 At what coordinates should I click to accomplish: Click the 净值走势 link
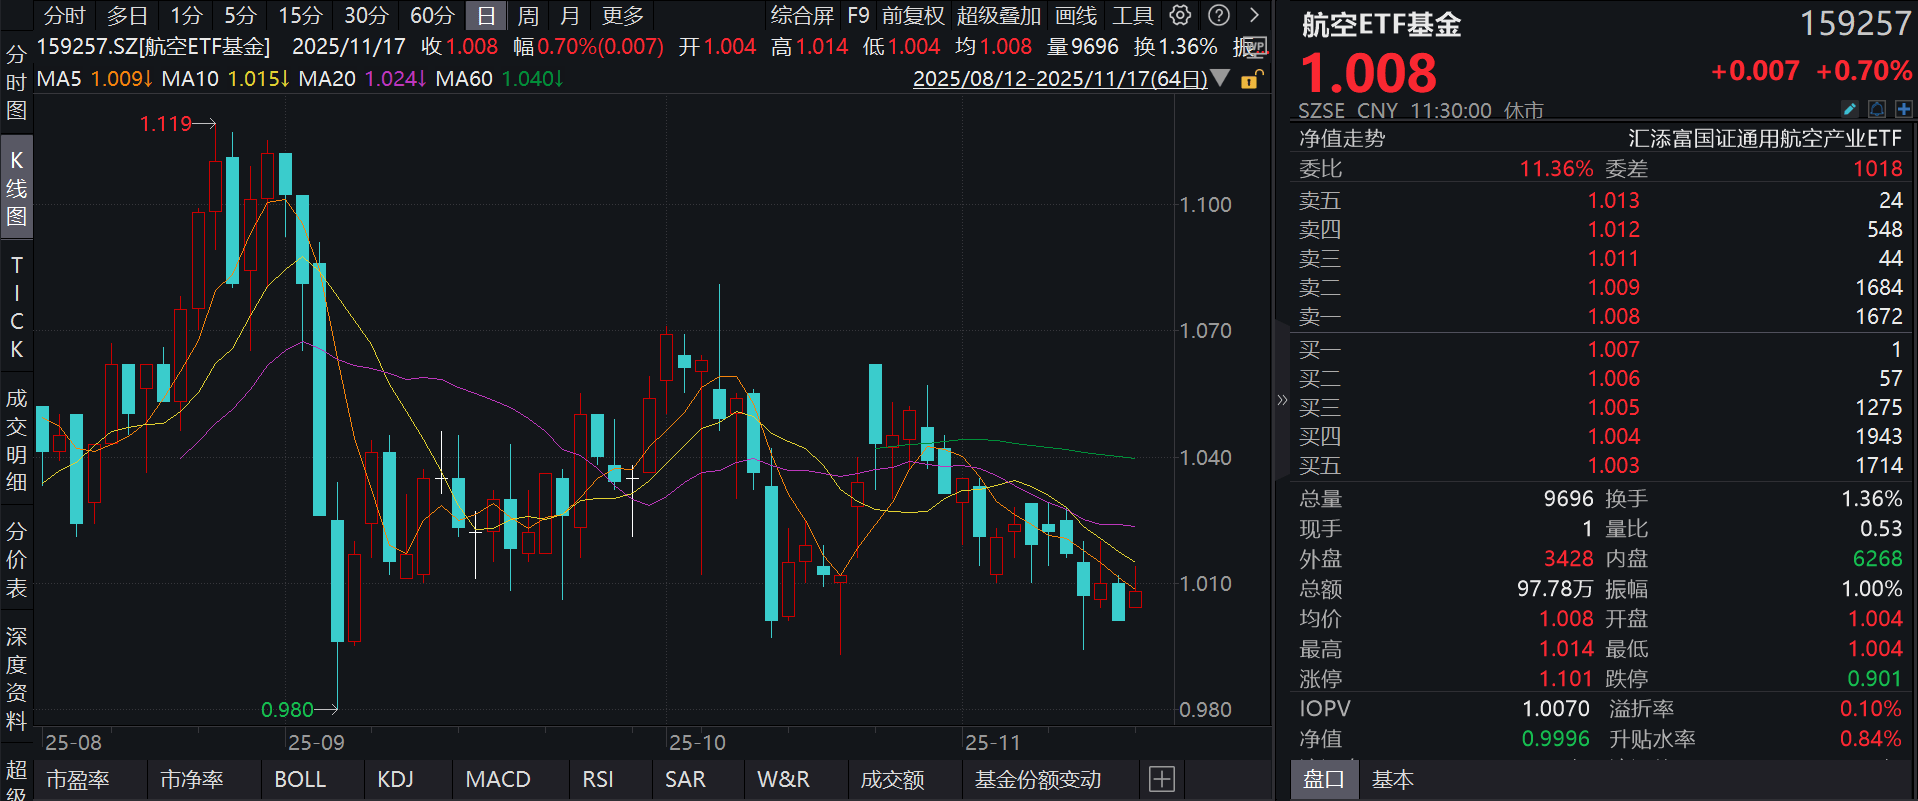(1342, 139)
